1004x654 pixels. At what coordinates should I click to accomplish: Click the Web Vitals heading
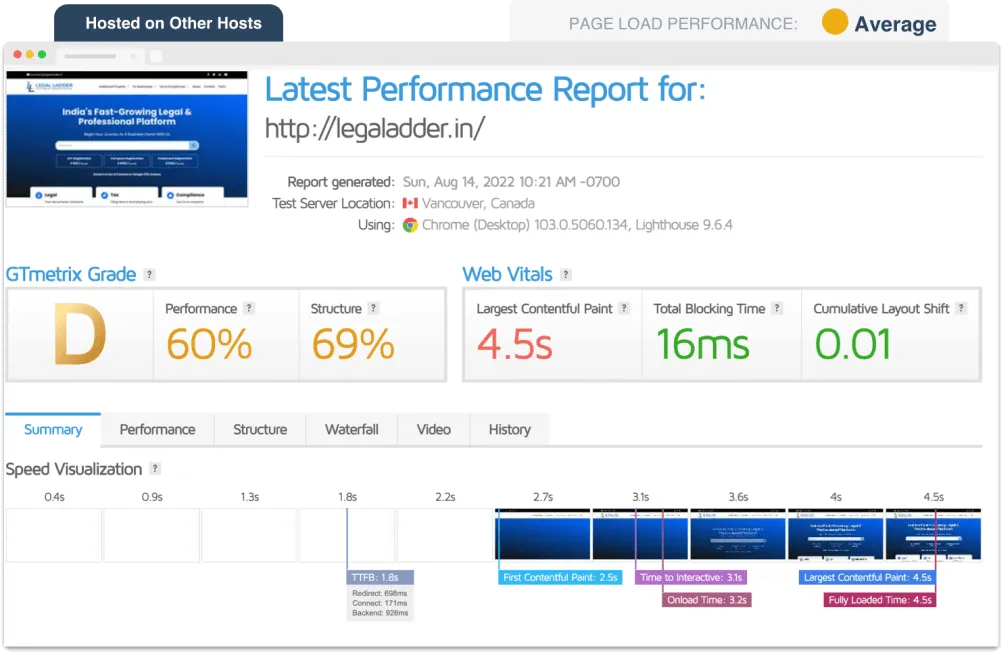coord(507,275)
